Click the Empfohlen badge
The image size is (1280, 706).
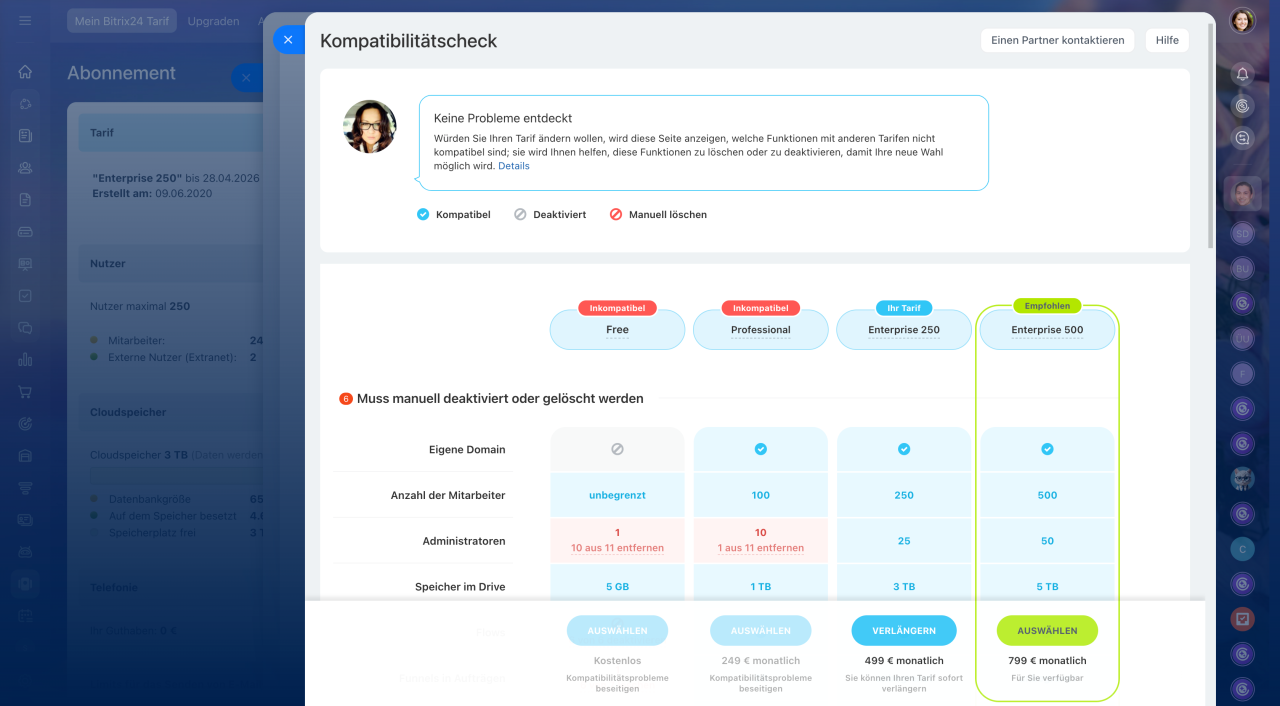point(1047,306)
